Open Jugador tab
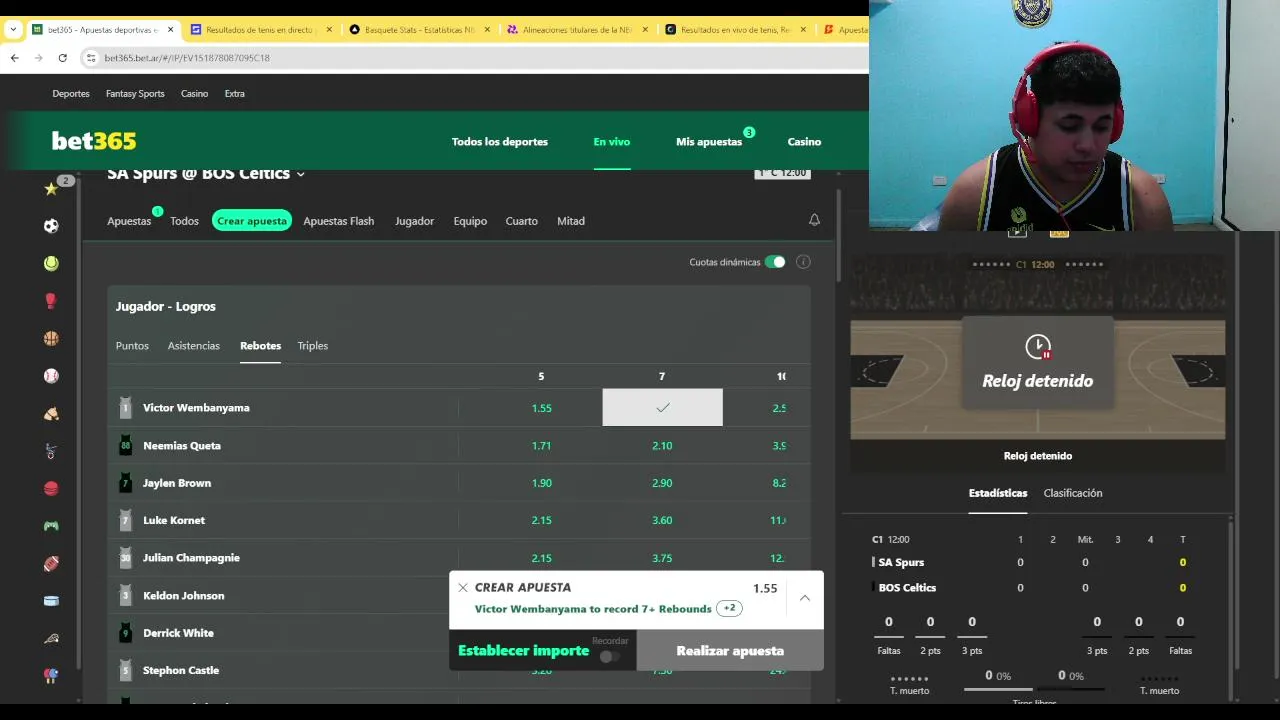 (x=414, y=221)
